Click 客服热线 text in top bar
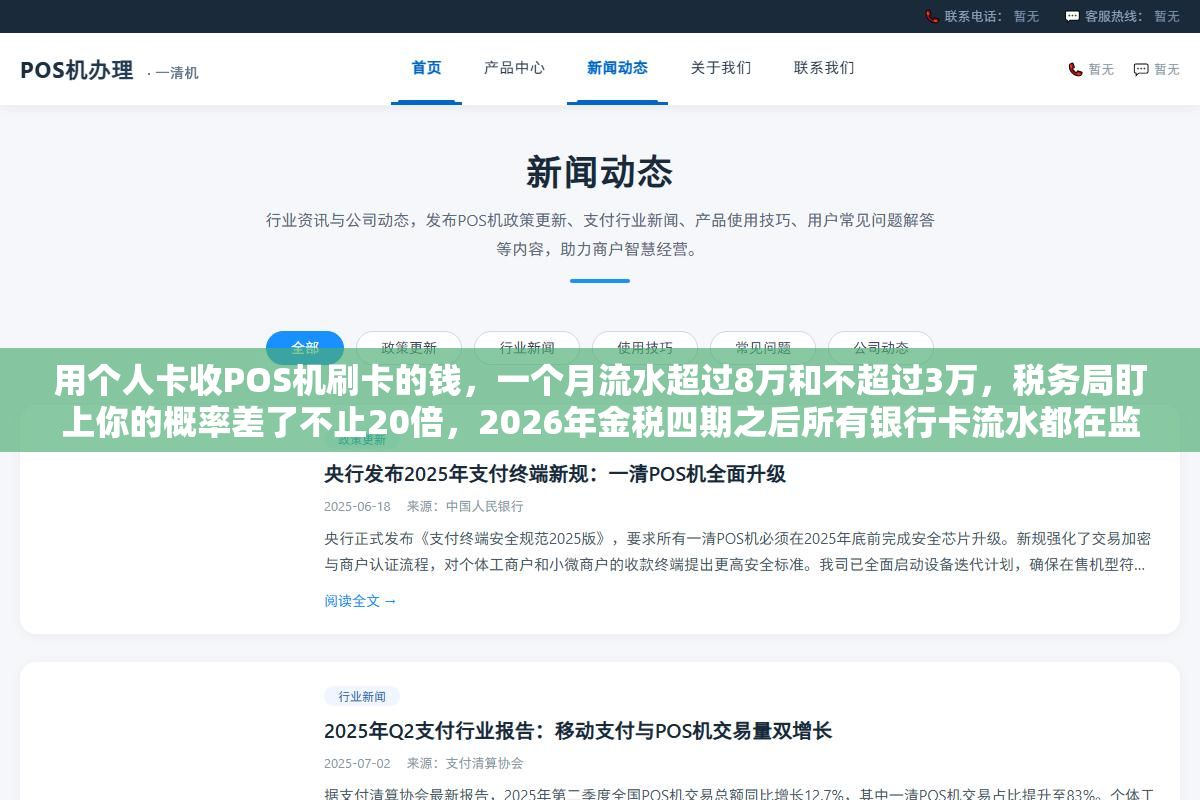Screen dimensions: 1200x800 (1116, 16)
